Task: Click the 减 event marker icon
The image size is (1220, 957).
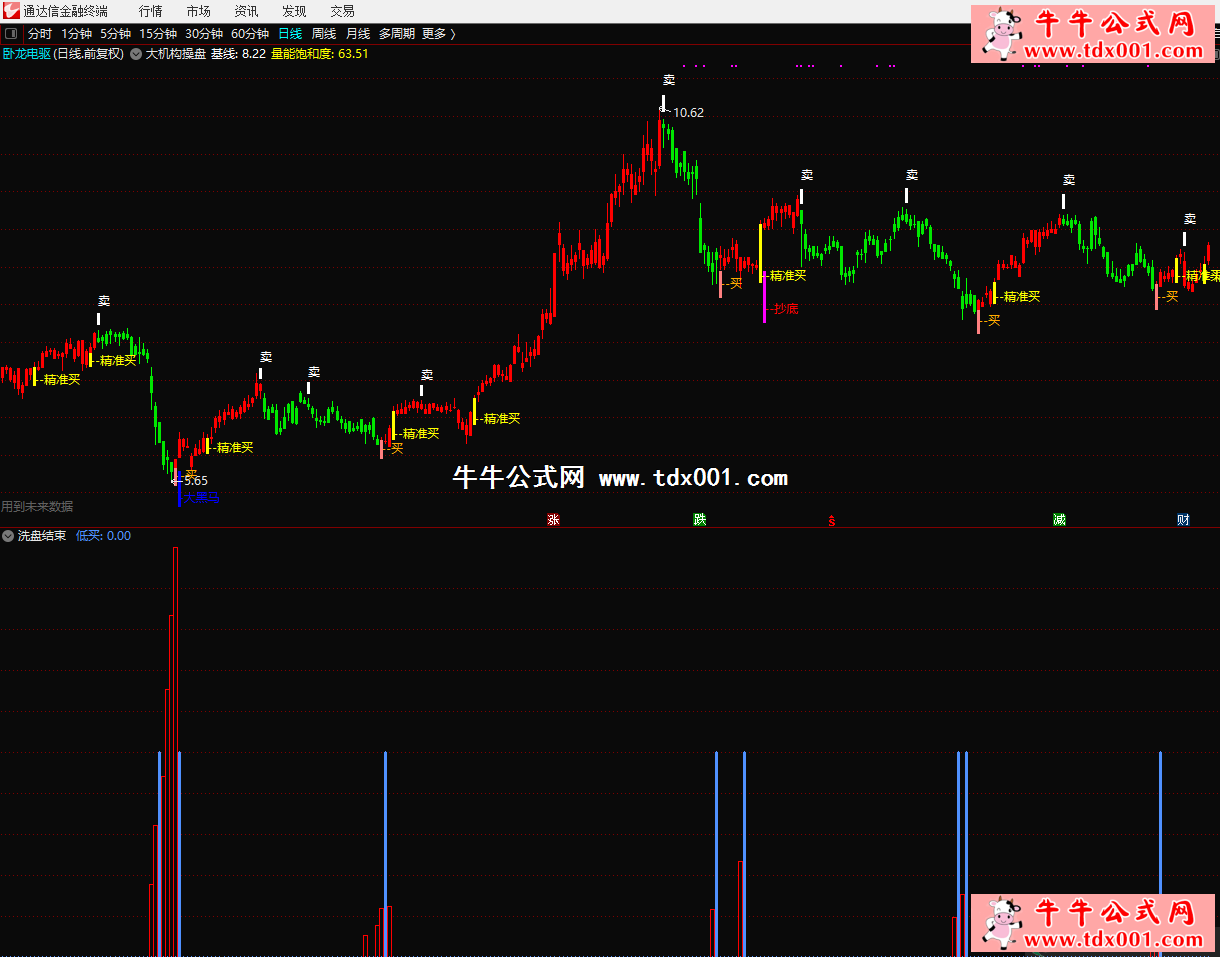Action: tap(1059, 519)
